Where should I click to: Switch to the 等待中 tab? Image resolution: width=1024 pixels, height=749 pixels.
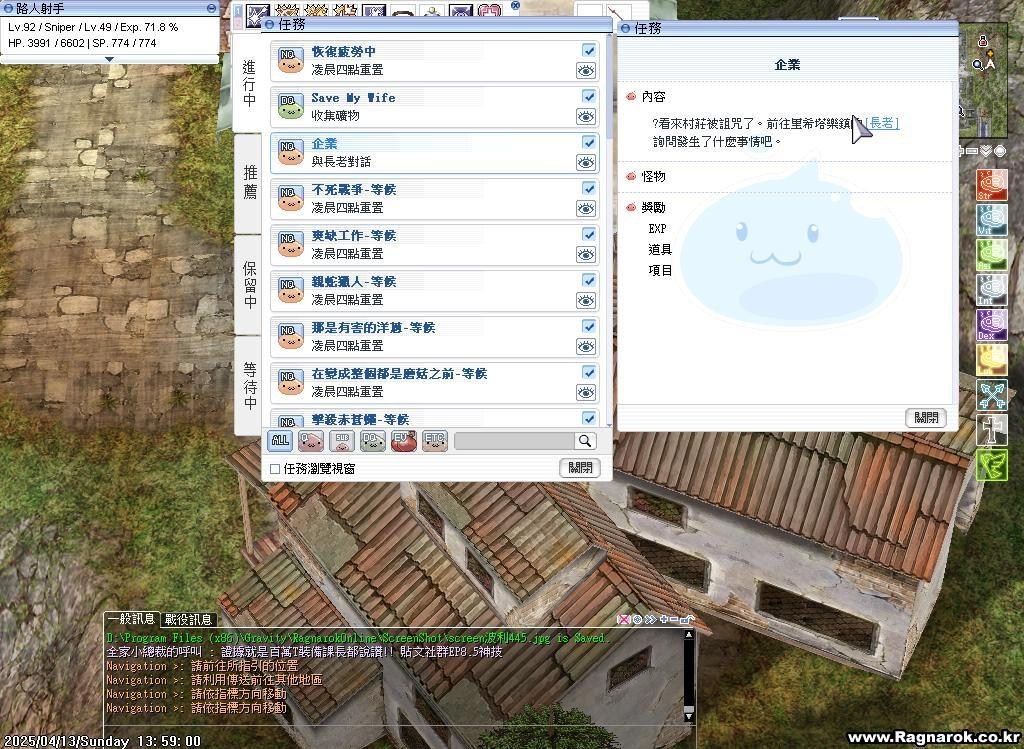pyautogui.click(x=249, y=385)
